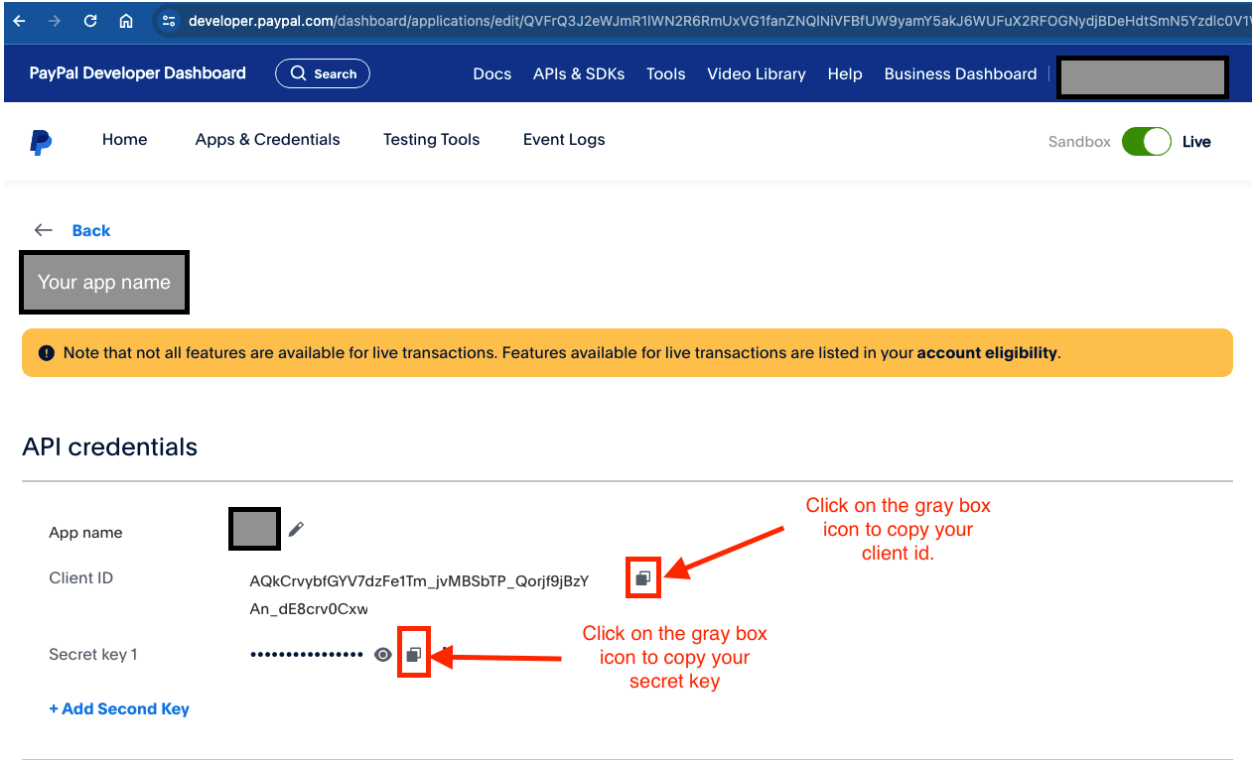Copy Secret key 1 with copy icon
This screenshot has height=766, width=1254.
(x=413, y=655)
